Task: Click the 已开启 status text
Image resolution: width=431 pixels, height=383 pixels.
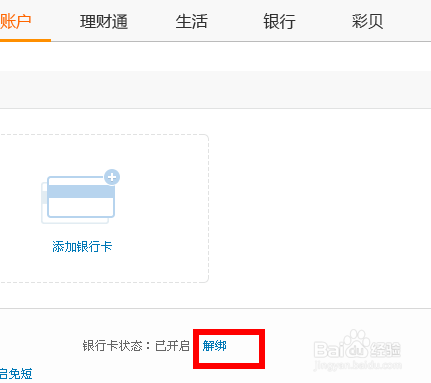Action: [x=172, y=346]
